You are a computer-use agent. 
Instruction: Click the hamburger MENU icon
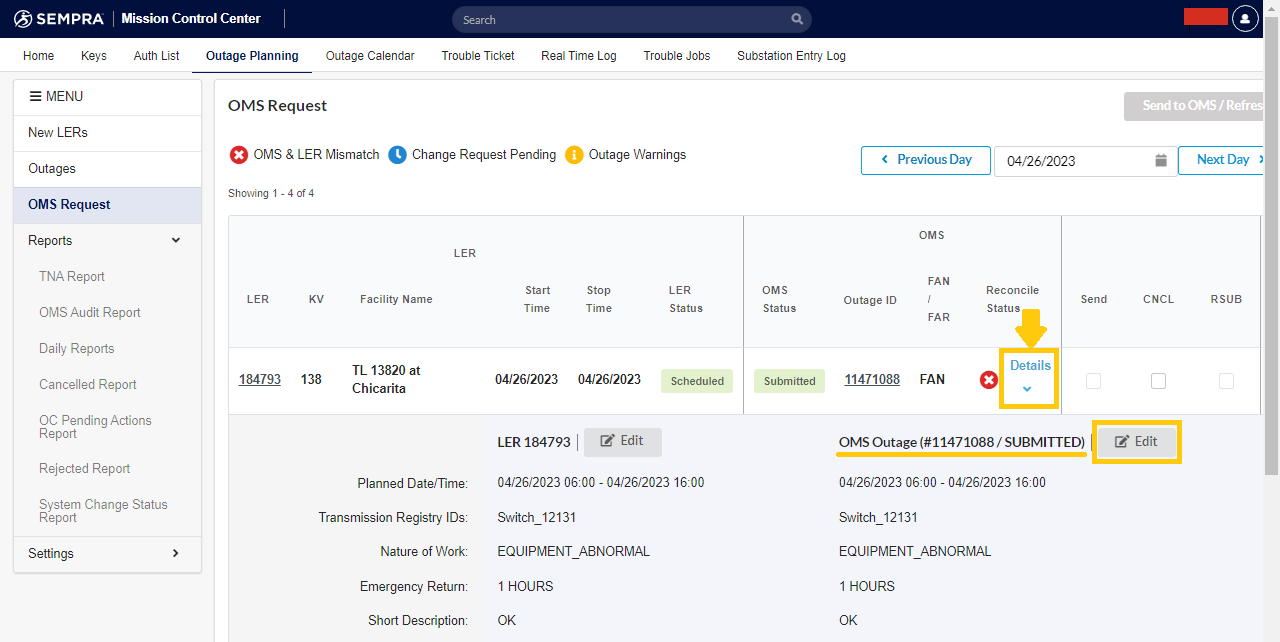36,97
